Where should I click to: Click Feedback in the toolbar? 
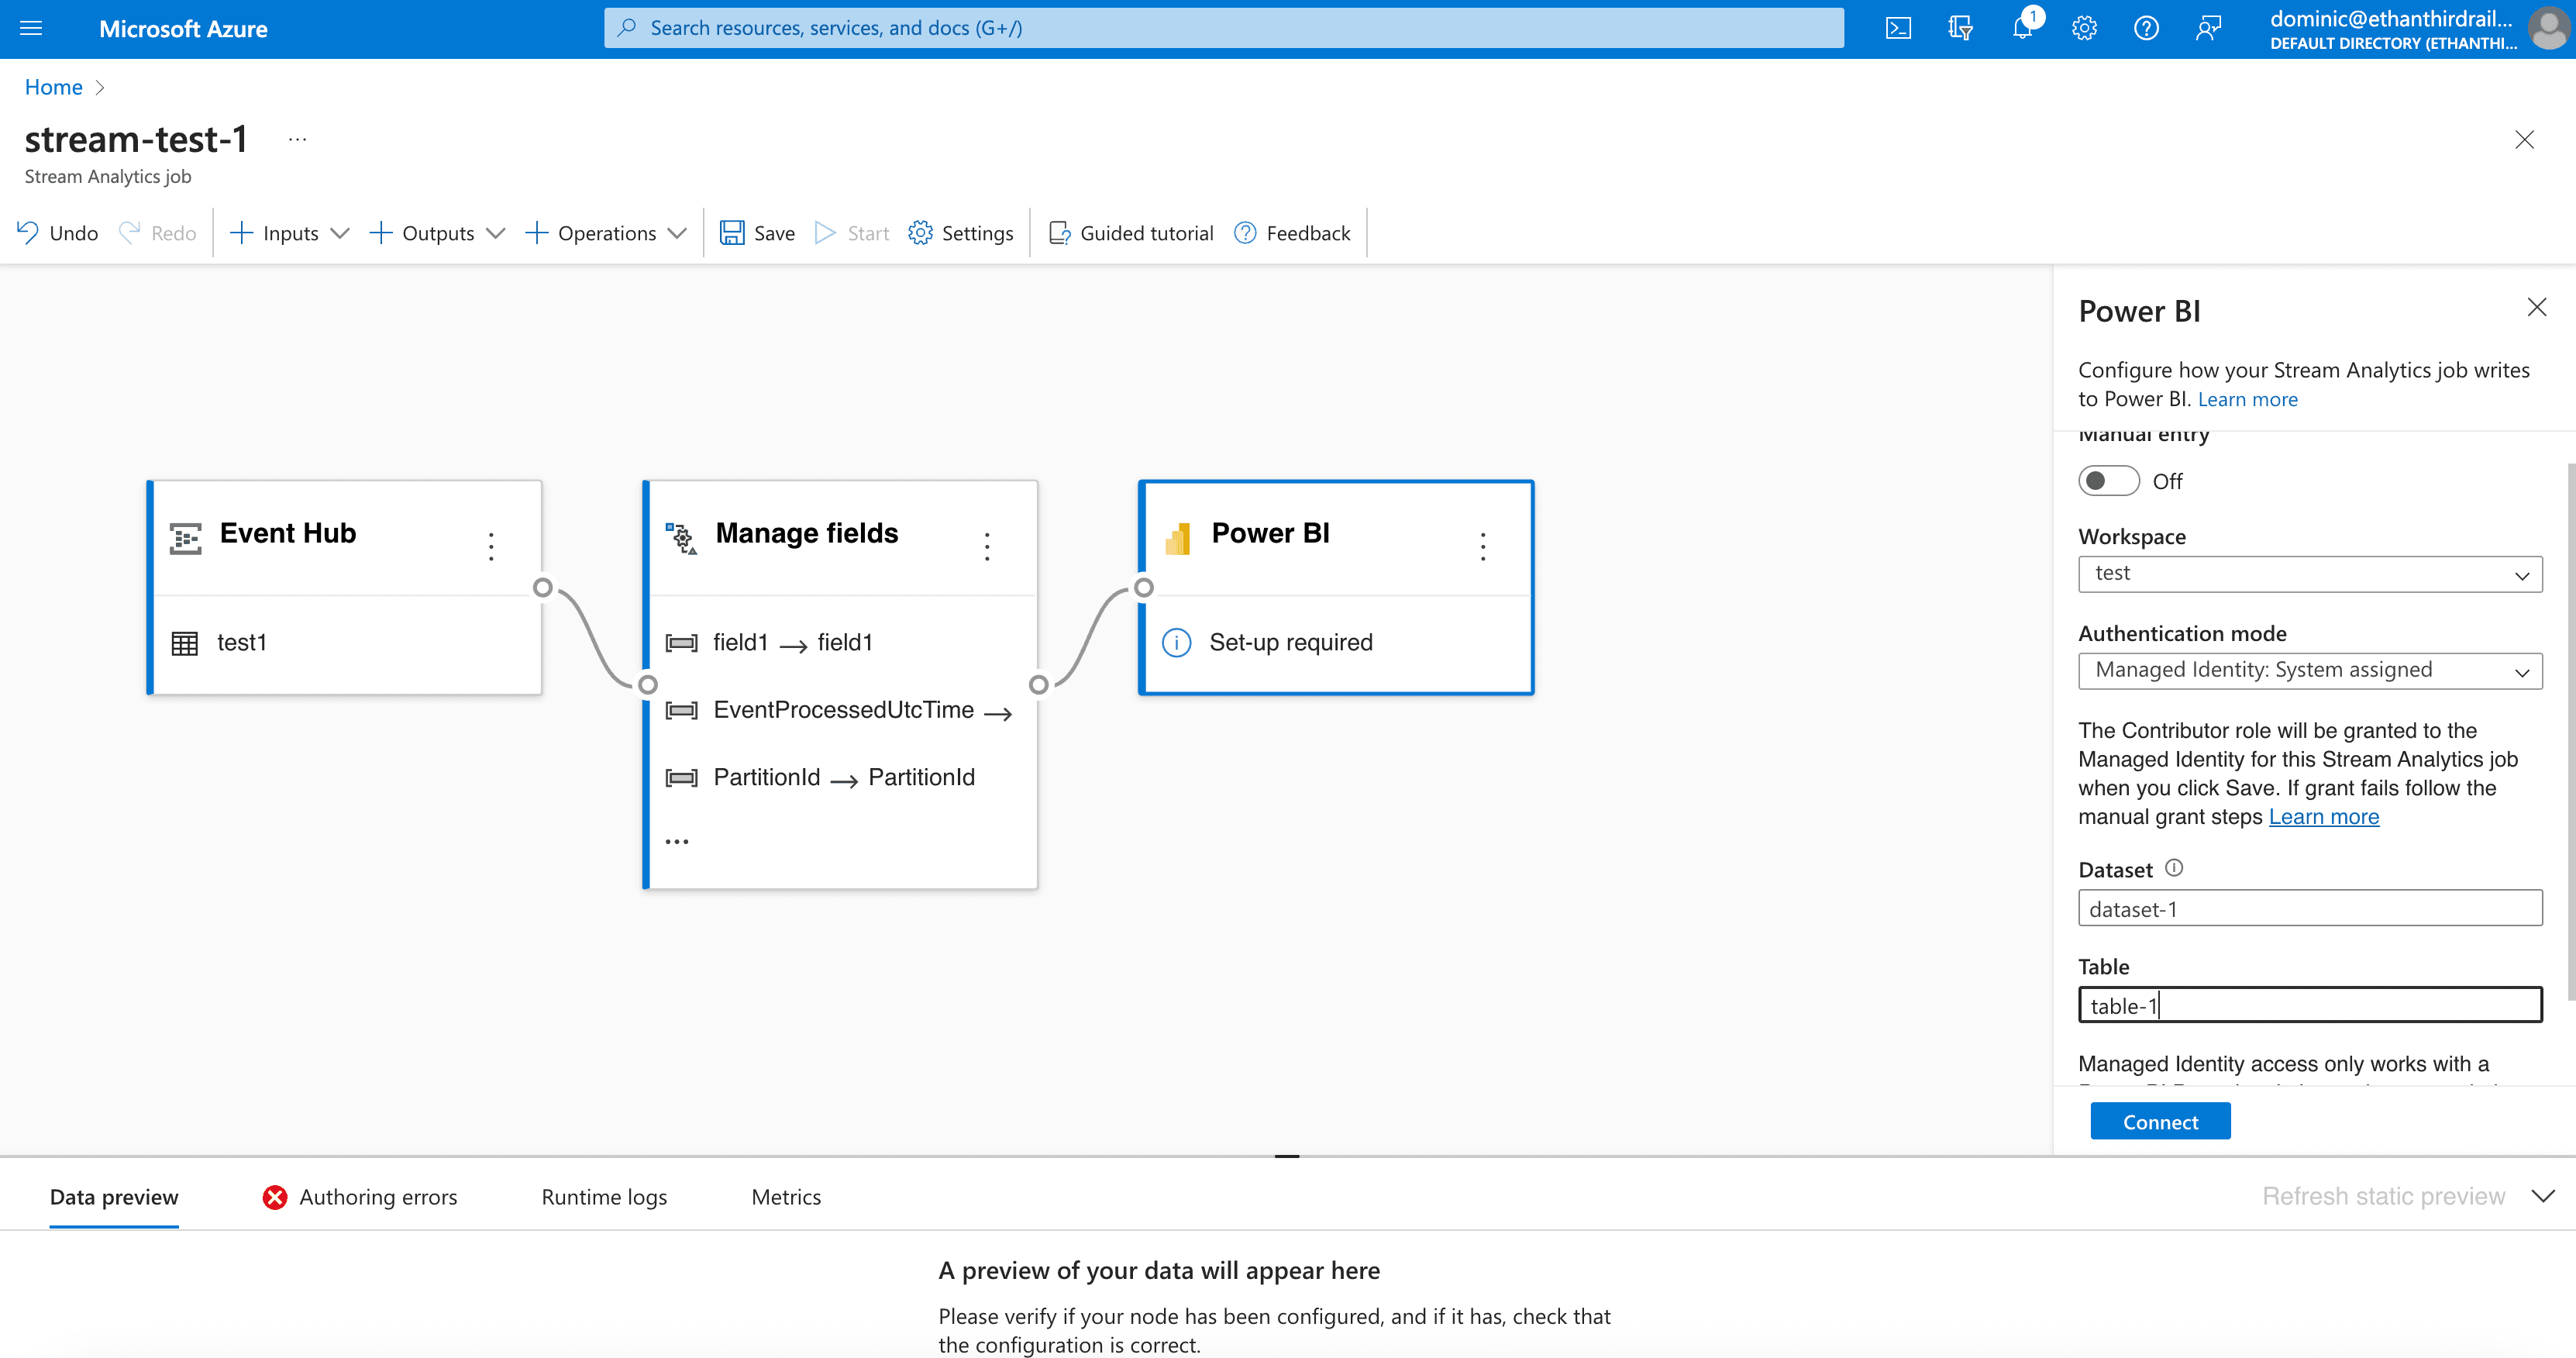coord(1292,233)
